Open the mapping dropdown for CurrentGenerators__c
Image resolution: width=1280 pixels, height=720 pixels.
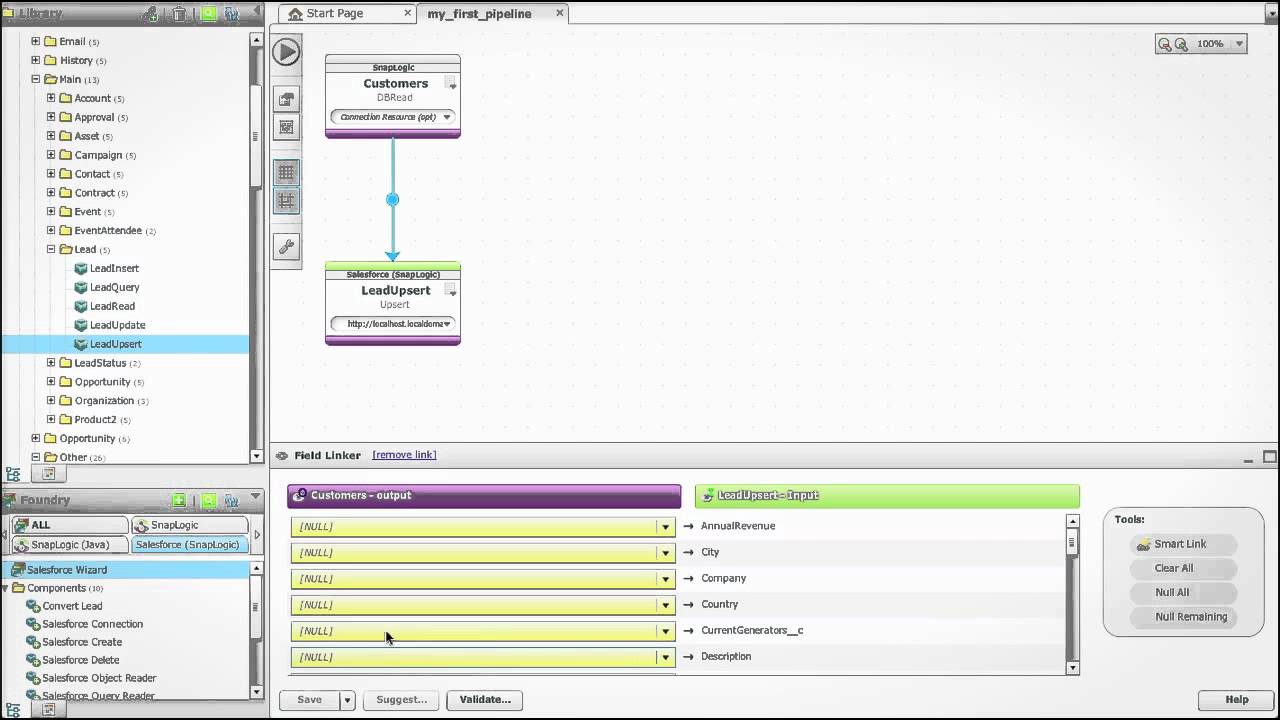click(x=665, y=631)
